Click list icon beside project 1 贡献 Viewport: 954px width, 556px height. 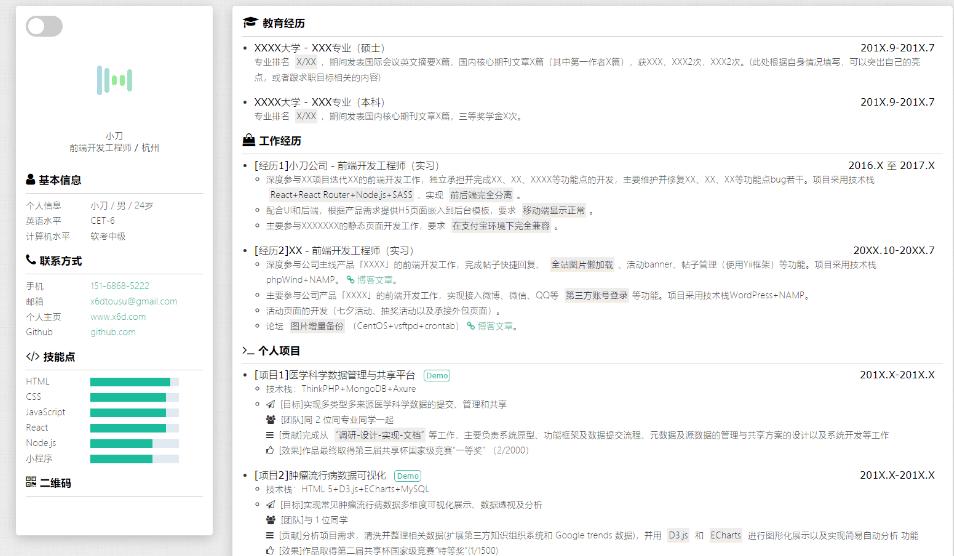[x=270, y=435]
